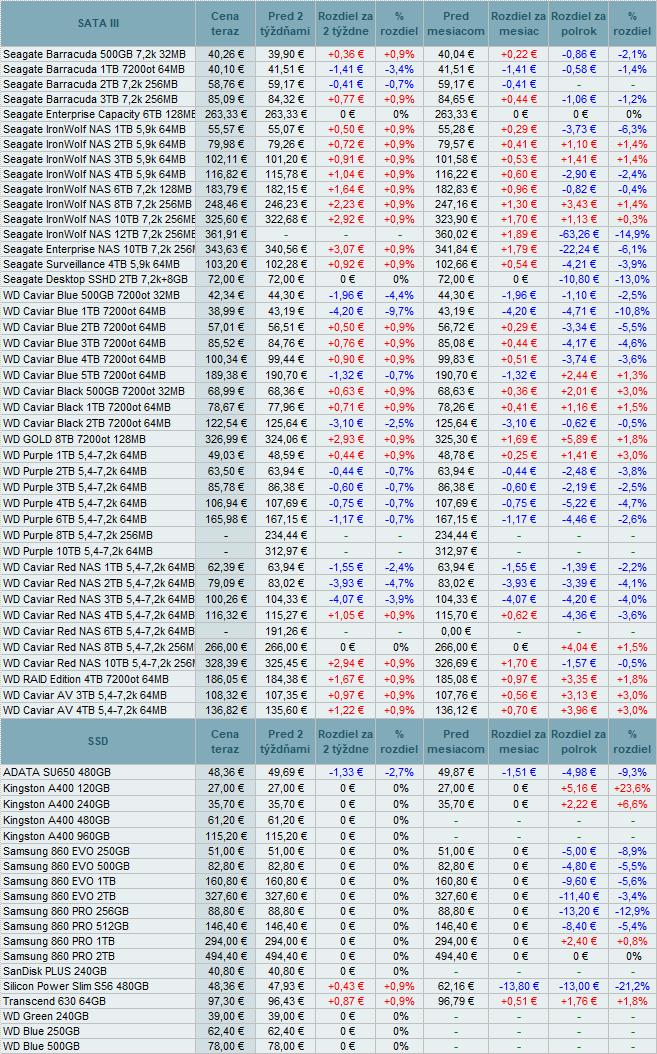Select Kingston A400 960GB row name
Viewport: 657px width, 1054px height.
pyautogui.click(x=56, y=836)
